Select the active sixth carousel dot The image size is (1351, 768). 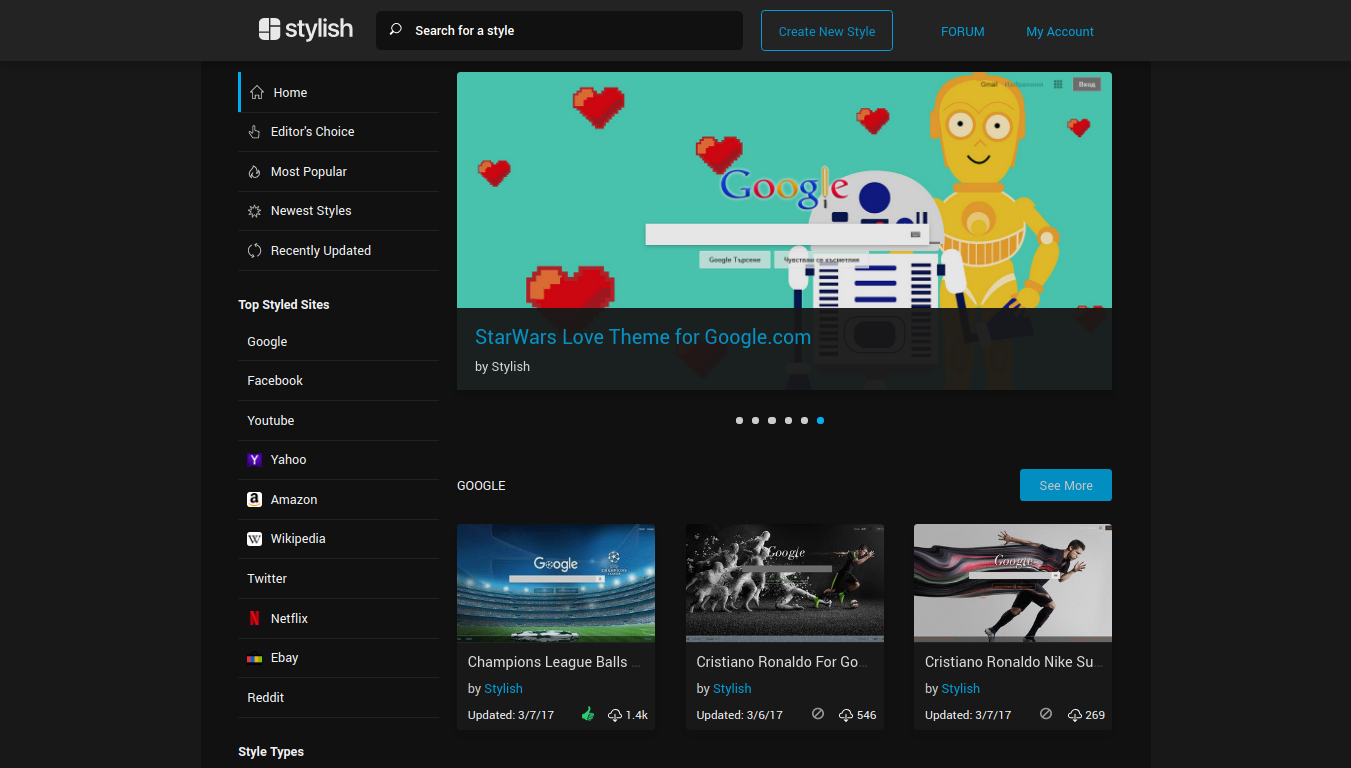[820, 421]
